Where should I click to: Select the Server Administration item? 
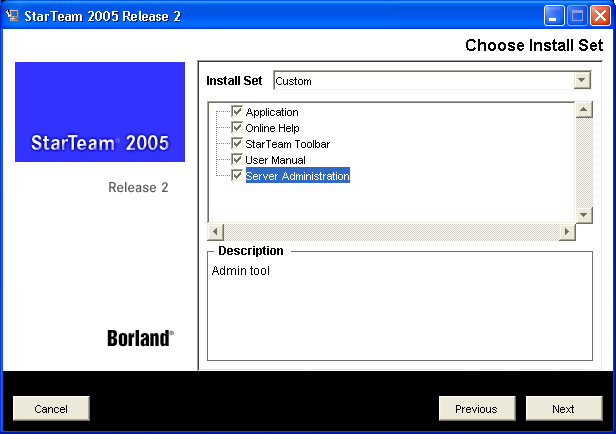(x=297, y=176)
